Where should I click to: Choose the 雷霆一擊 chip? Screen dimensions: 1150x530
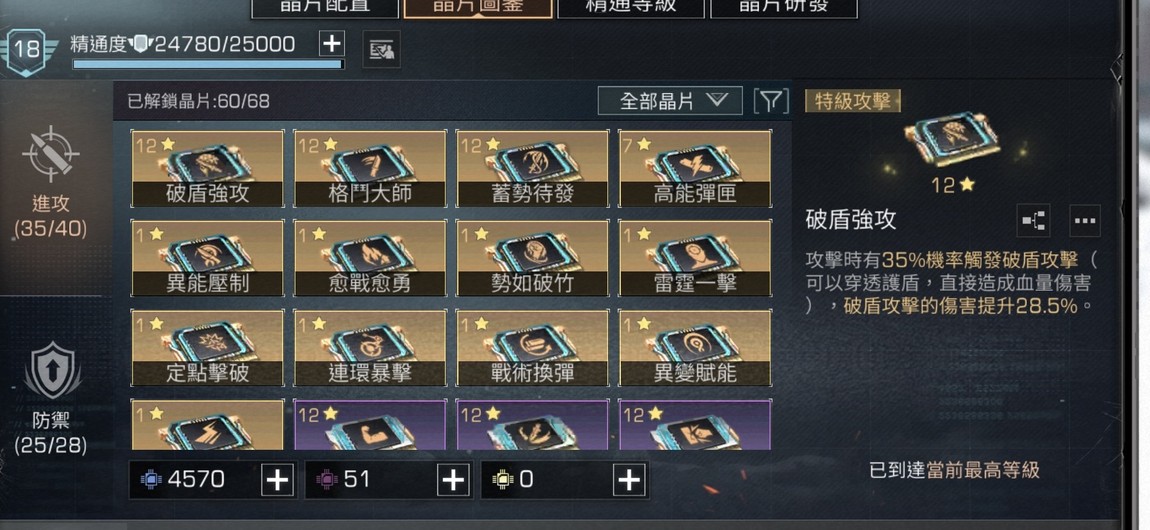(x=695, y=258)
